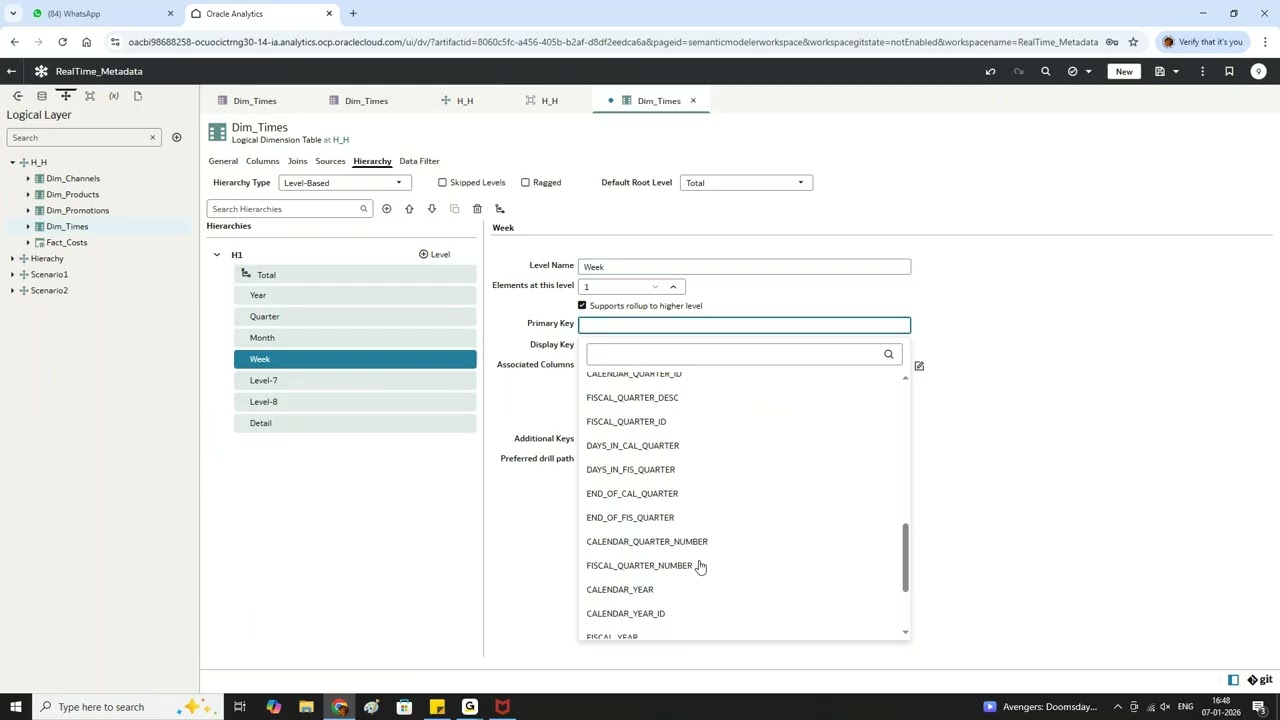Open the git status indicator
Viewport: 1280px width, 720px height.
click(1259, 680)
